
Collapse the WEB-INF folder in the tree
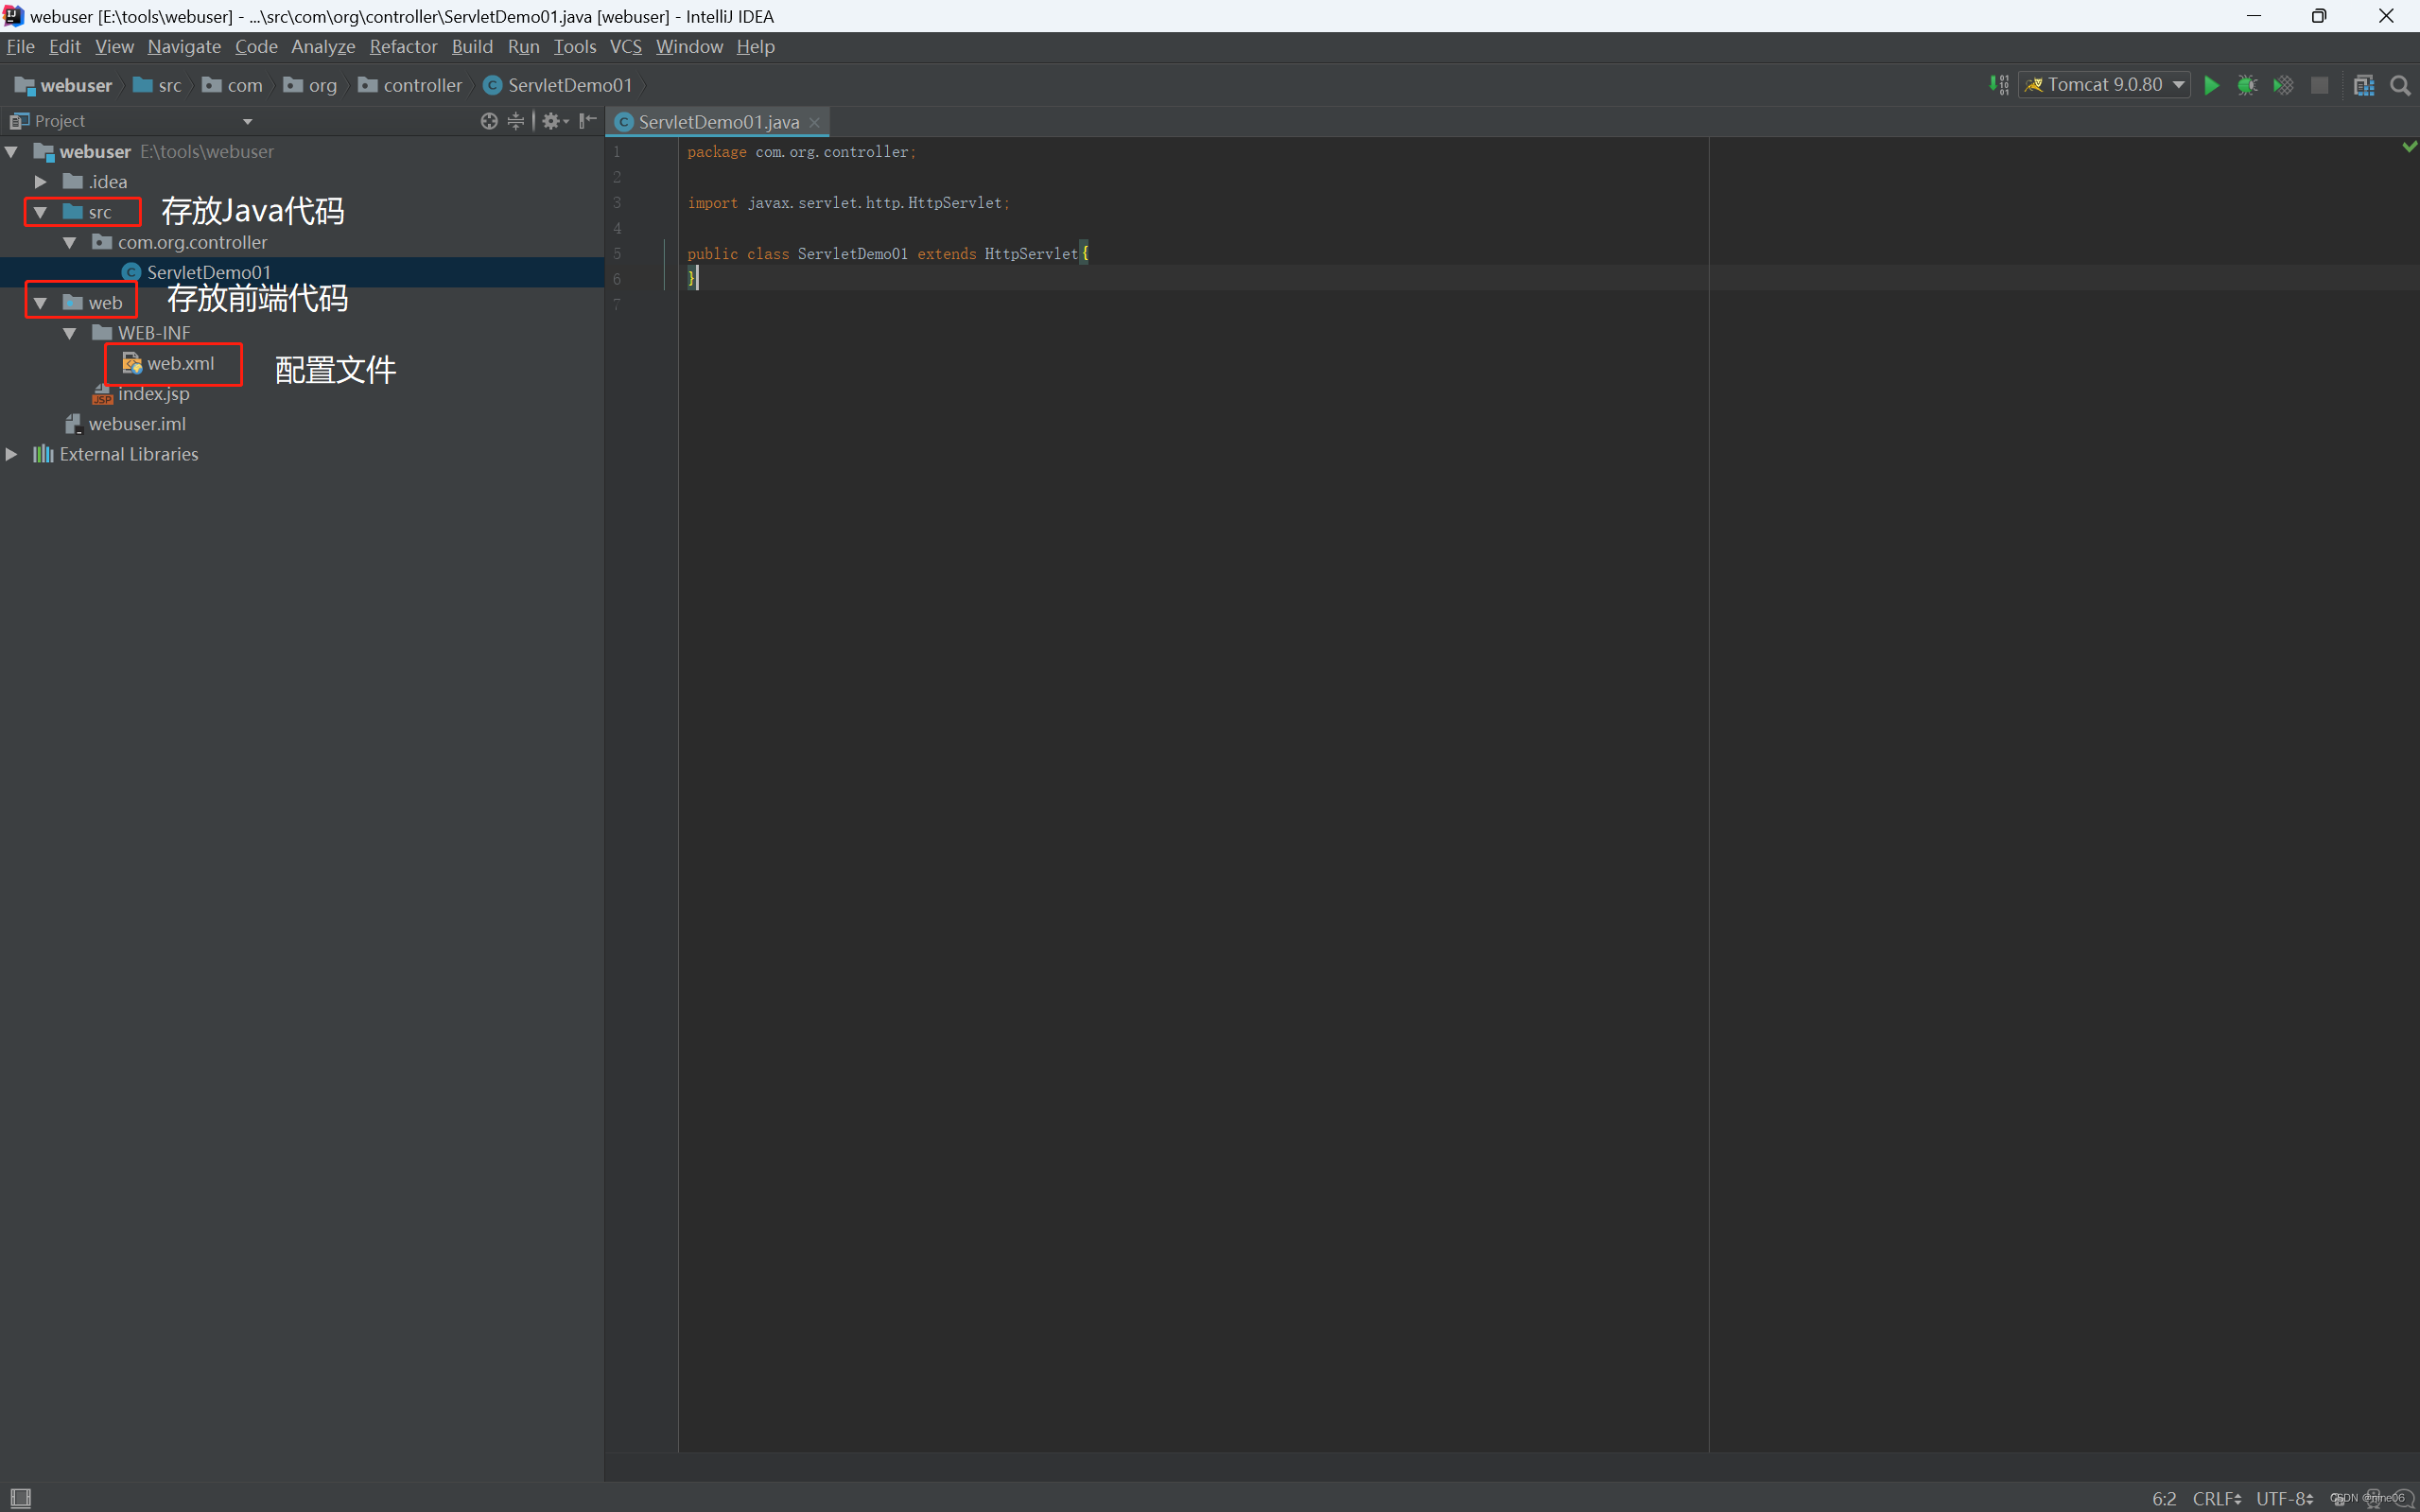69,332
